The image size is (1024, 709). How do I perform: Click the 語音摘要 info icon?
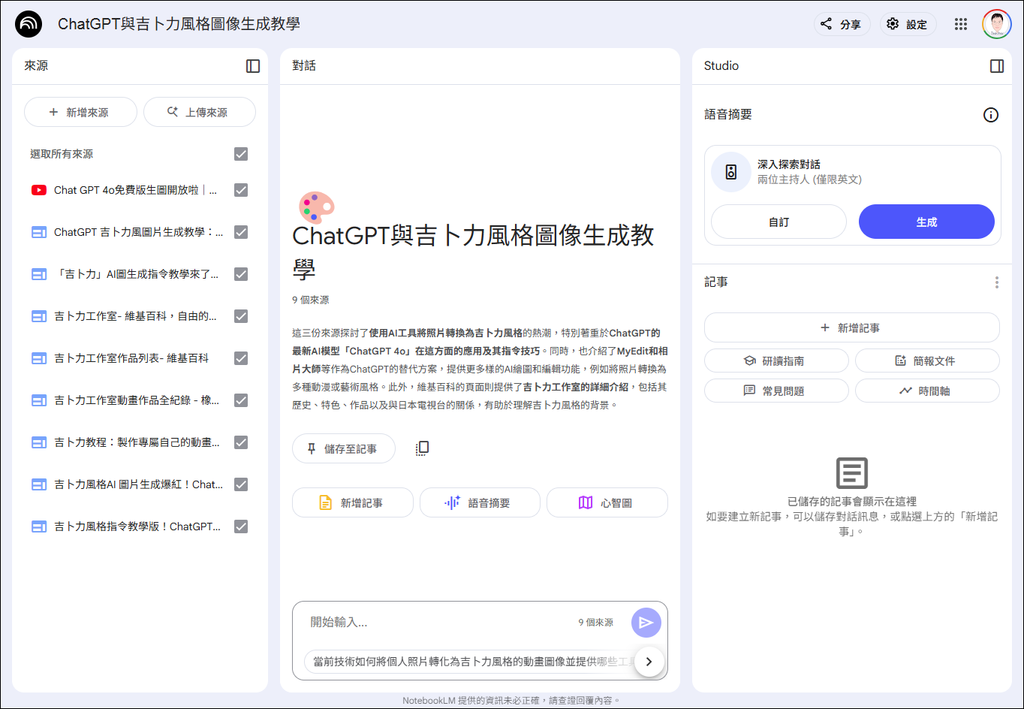(991, 115)
